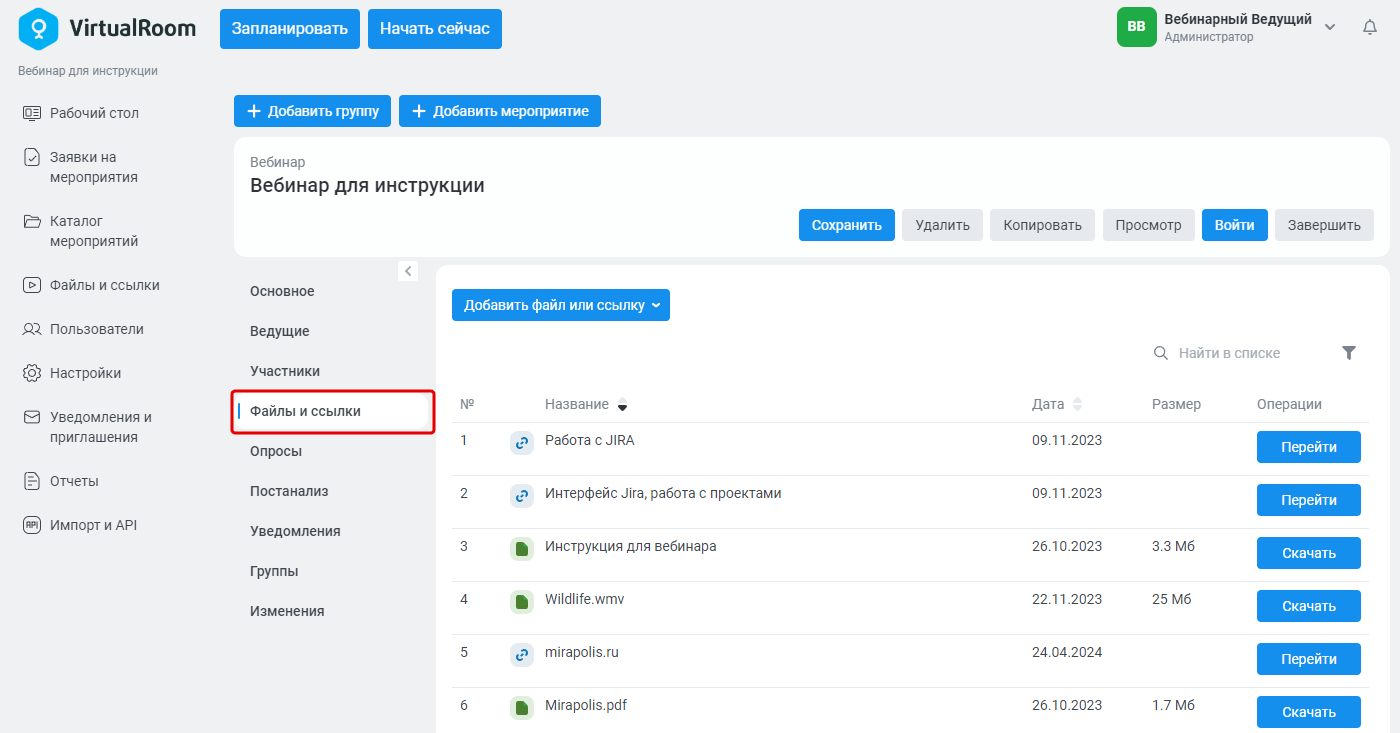This screenshot has height=733, width=1400.
Task: Click the Уведомления и приглашения envelope icon
Action: point(32,417)
